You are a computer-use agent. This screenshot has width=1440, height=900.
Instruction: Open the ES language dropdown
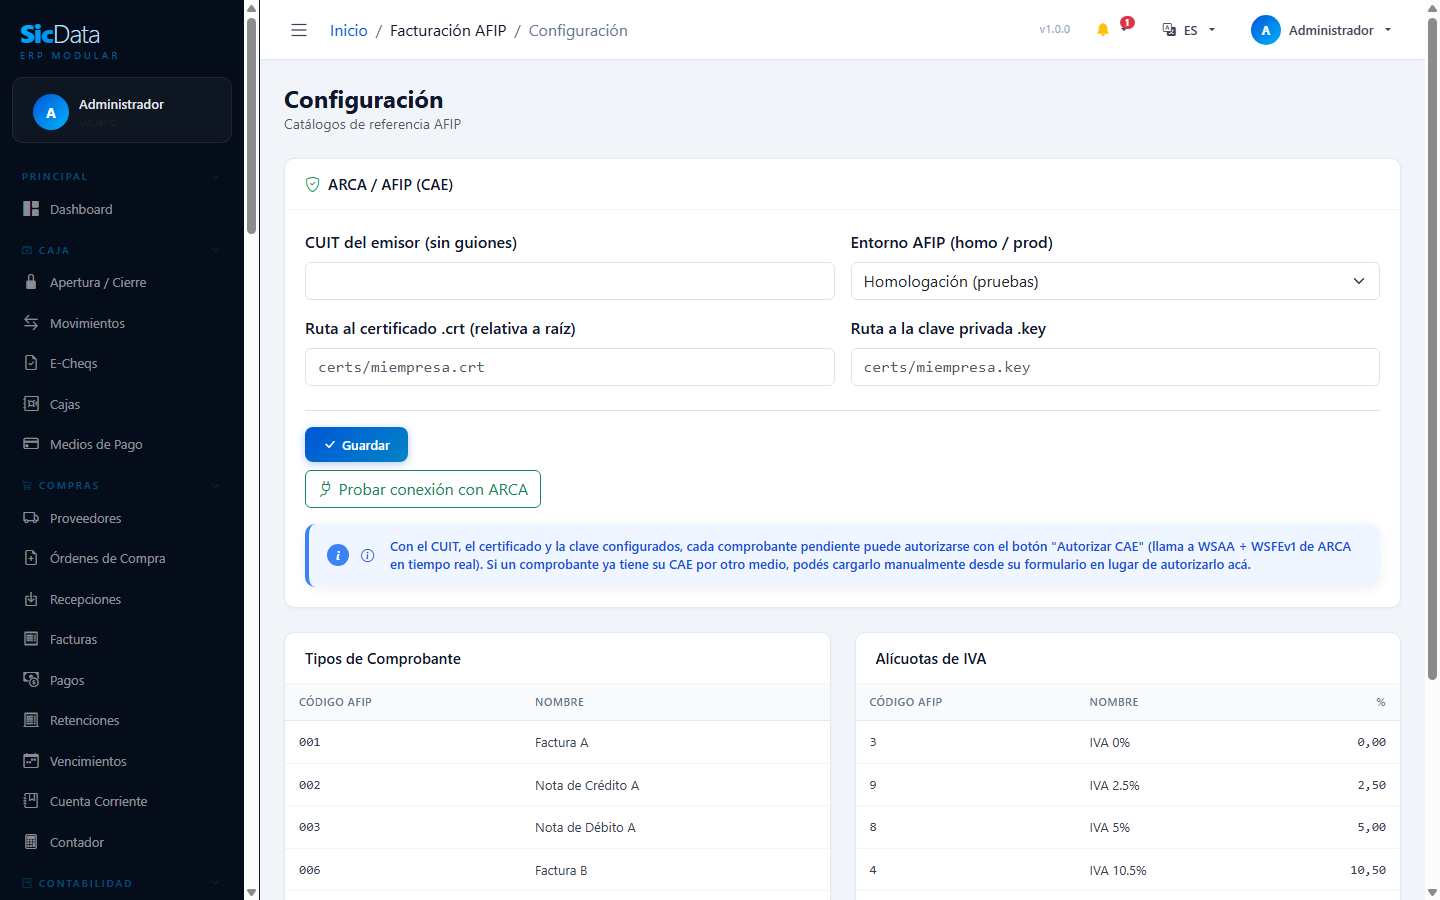click(x=1190, y=30)
